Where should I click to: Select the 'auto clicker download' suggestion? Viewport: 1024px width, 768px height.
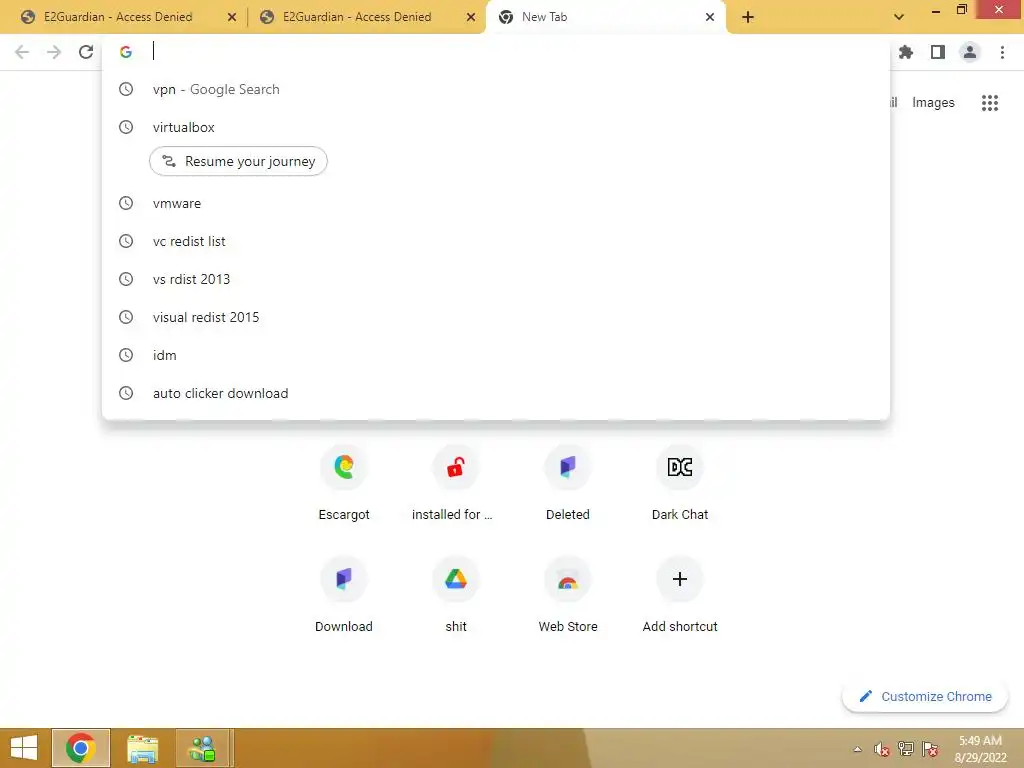pyautogui.click(x=496, y=393)
